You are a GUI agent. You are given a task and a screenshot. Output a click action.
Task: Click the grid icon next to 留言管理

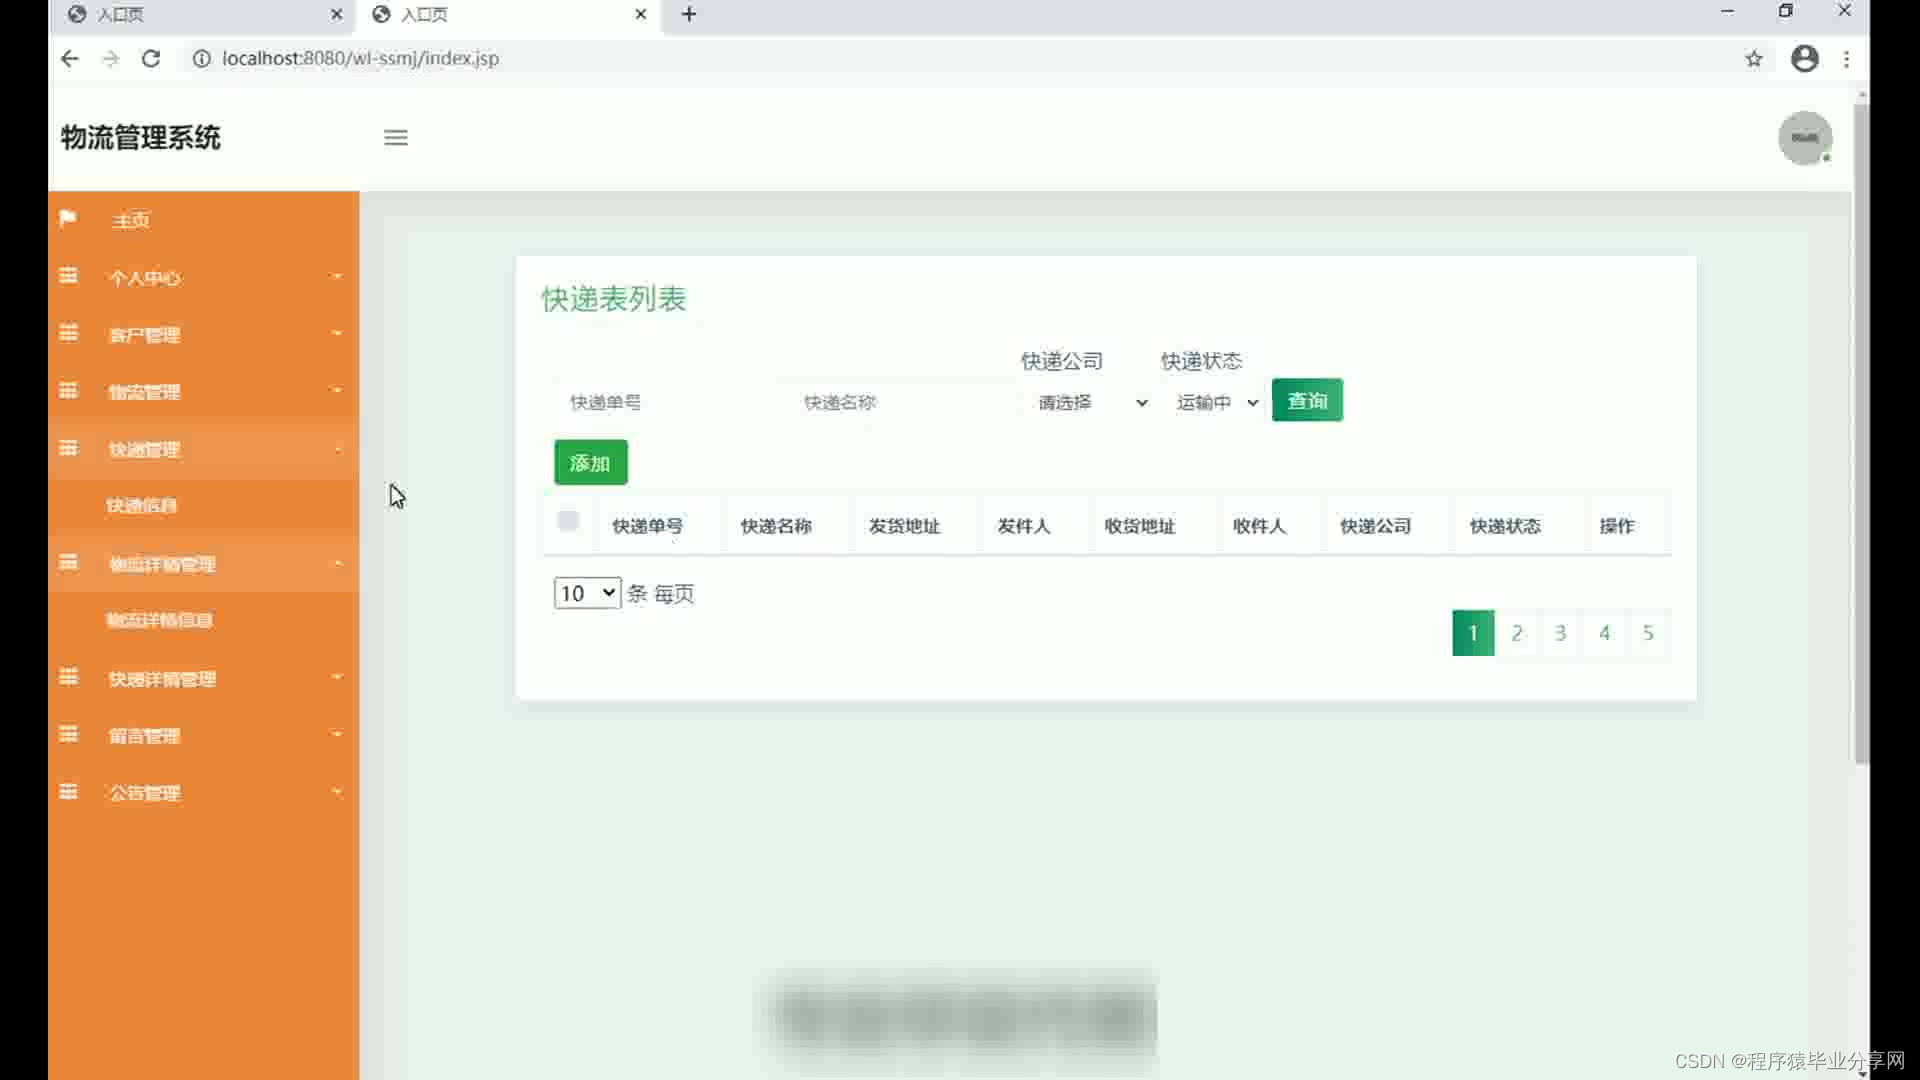(x=68, y=734)
